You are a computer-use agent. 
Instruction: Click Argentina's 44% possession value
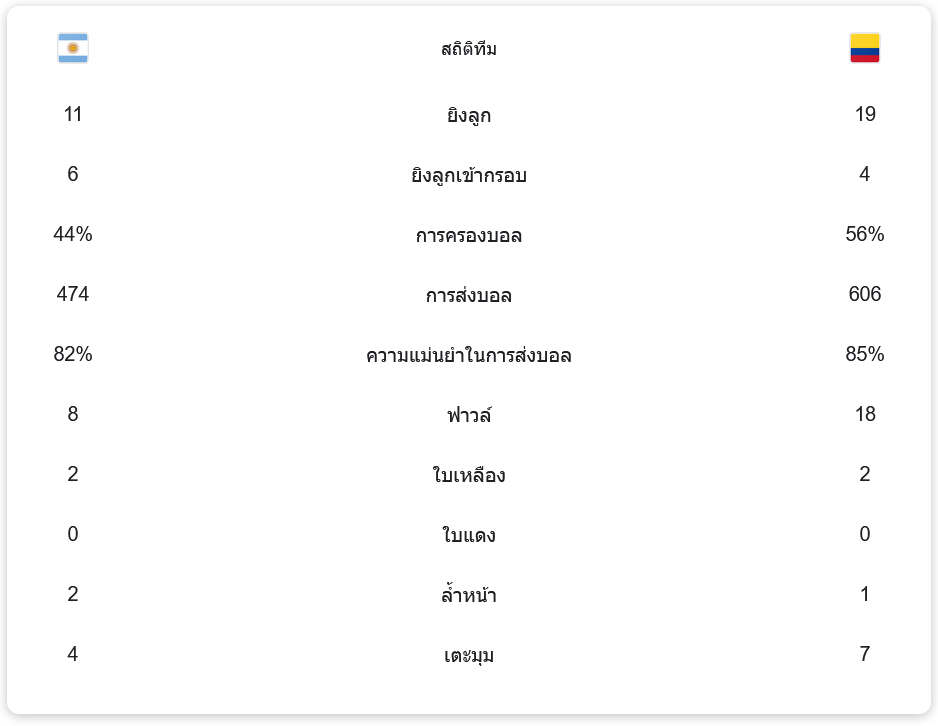73,234
